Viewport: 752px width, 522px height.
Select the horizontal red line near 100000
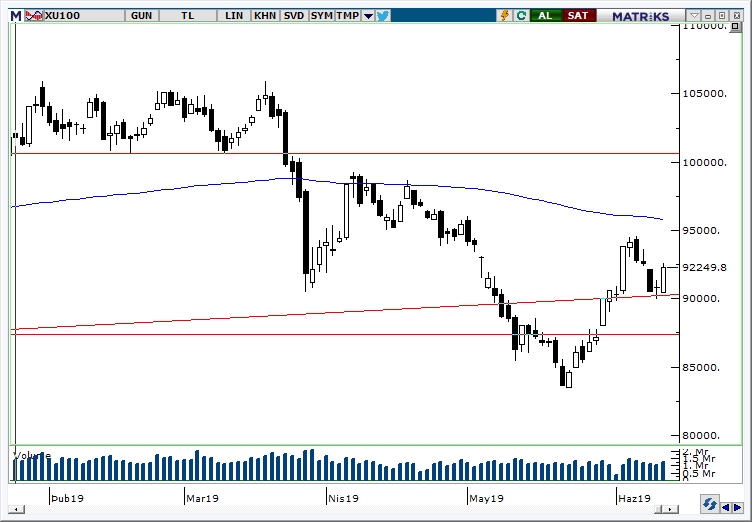345,154
